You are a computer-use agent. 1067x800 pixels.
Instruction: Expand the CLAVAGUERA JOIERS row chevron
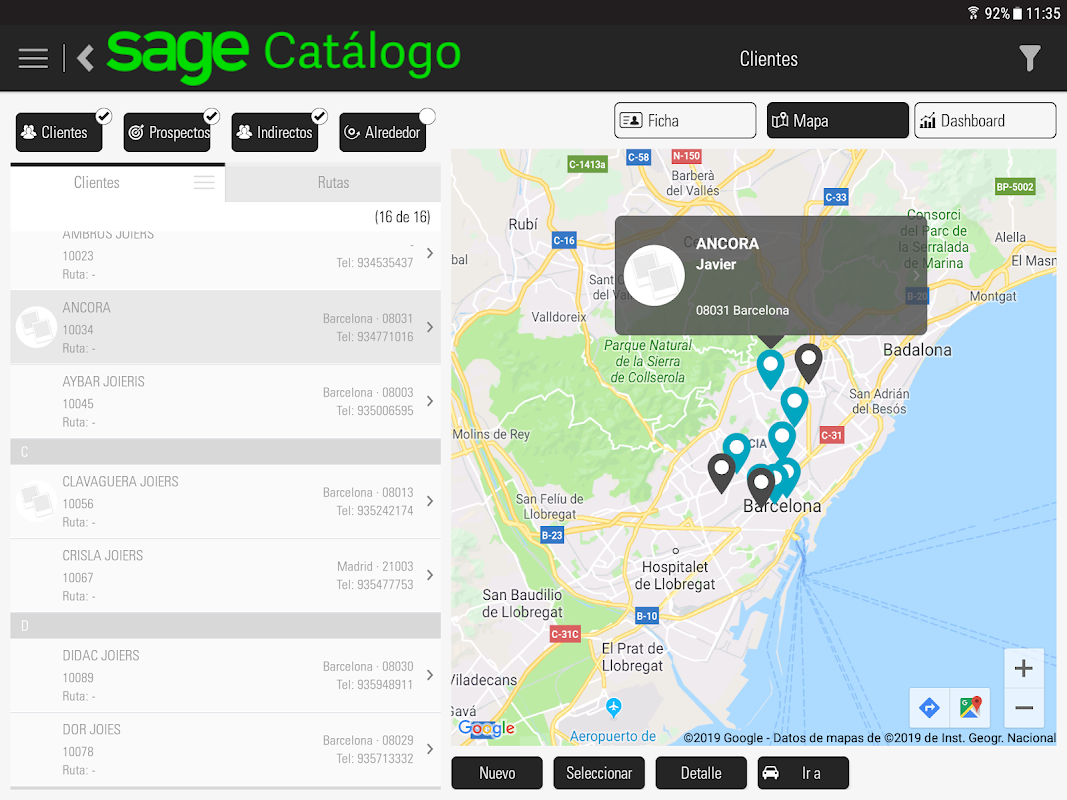pos(430,501)
